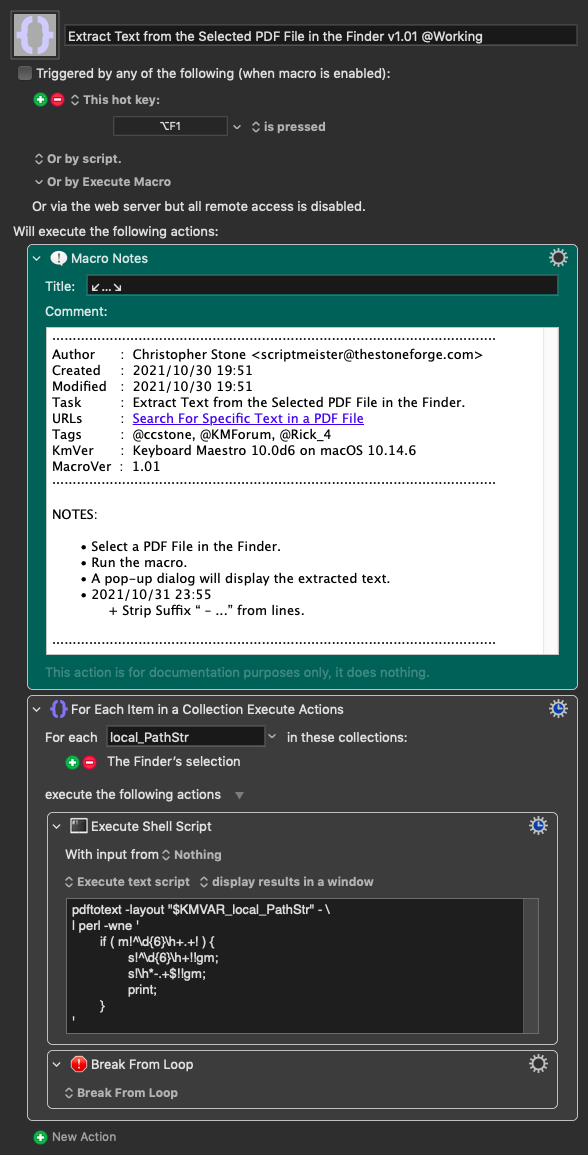Add a new trigger with green plus
Image resolution: width=588 pixels, height=1155 pixels.
pyautogui.click(x=41, y=99)
